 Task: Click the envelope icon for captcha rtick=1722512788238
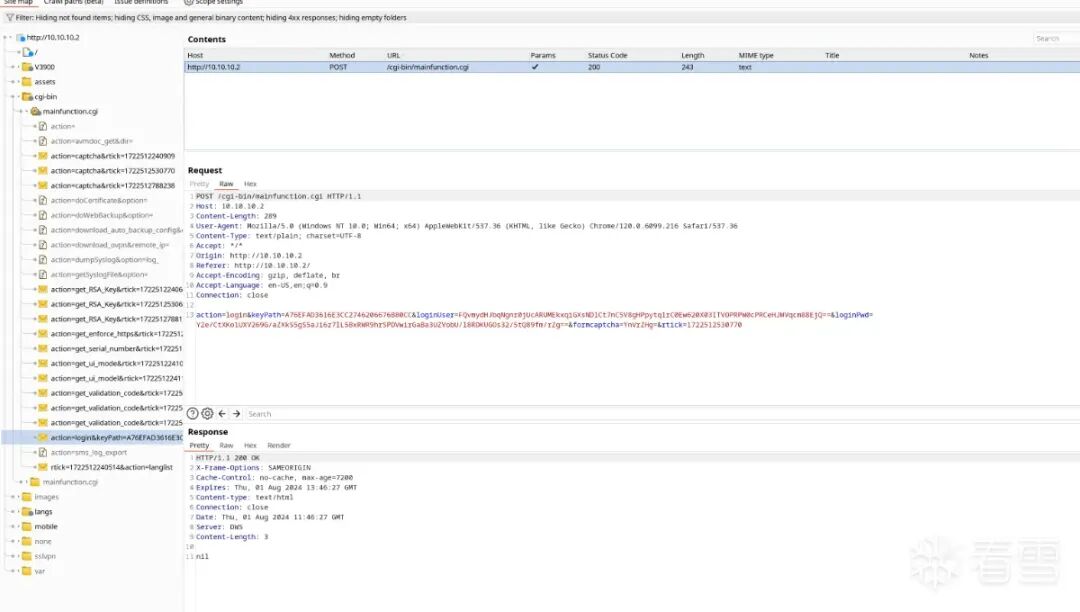click(43, 186)
